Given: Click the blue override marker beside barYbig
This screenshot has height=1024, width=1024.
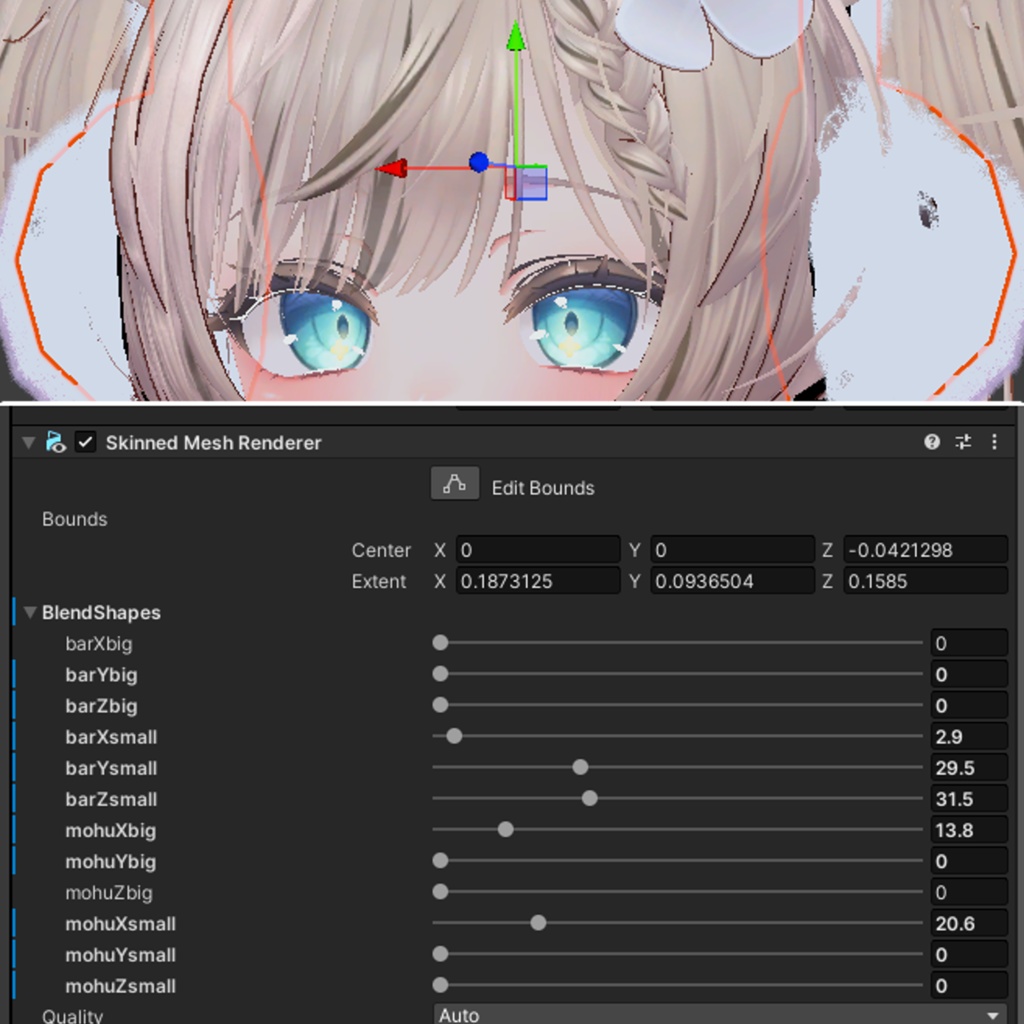Looking at the screenshot, I should click(x=12, y=675).
